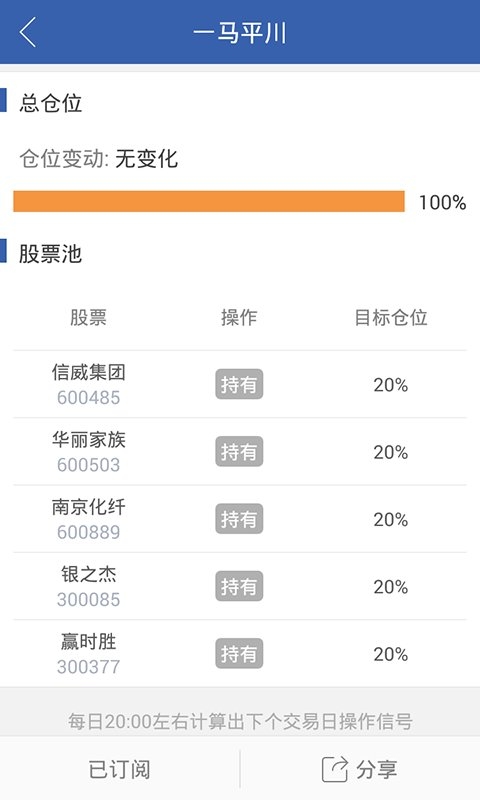480x800 pixels.
Task: Click the orange 100% position bar
Action: tap(209, 202)
